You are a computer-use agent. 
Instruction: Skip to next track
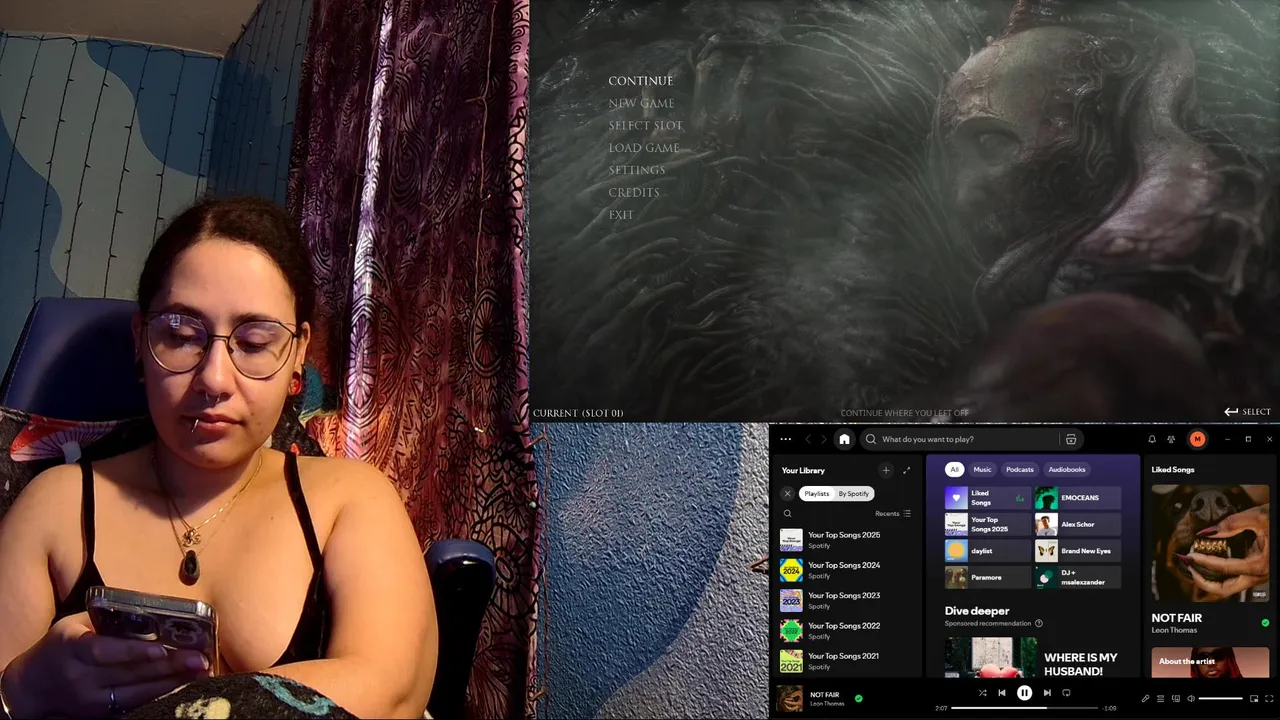(x=1047, y=692)
